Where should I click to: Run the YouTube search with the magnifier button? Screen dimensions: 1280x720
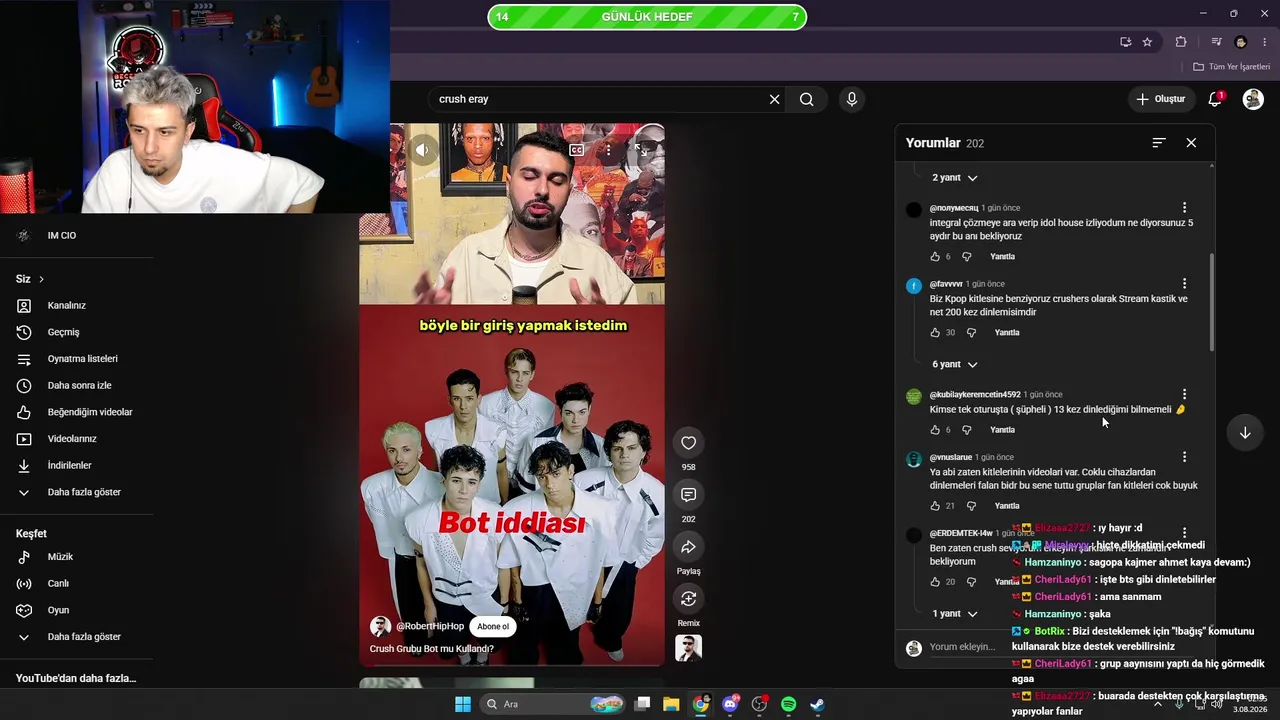point(807,99)
